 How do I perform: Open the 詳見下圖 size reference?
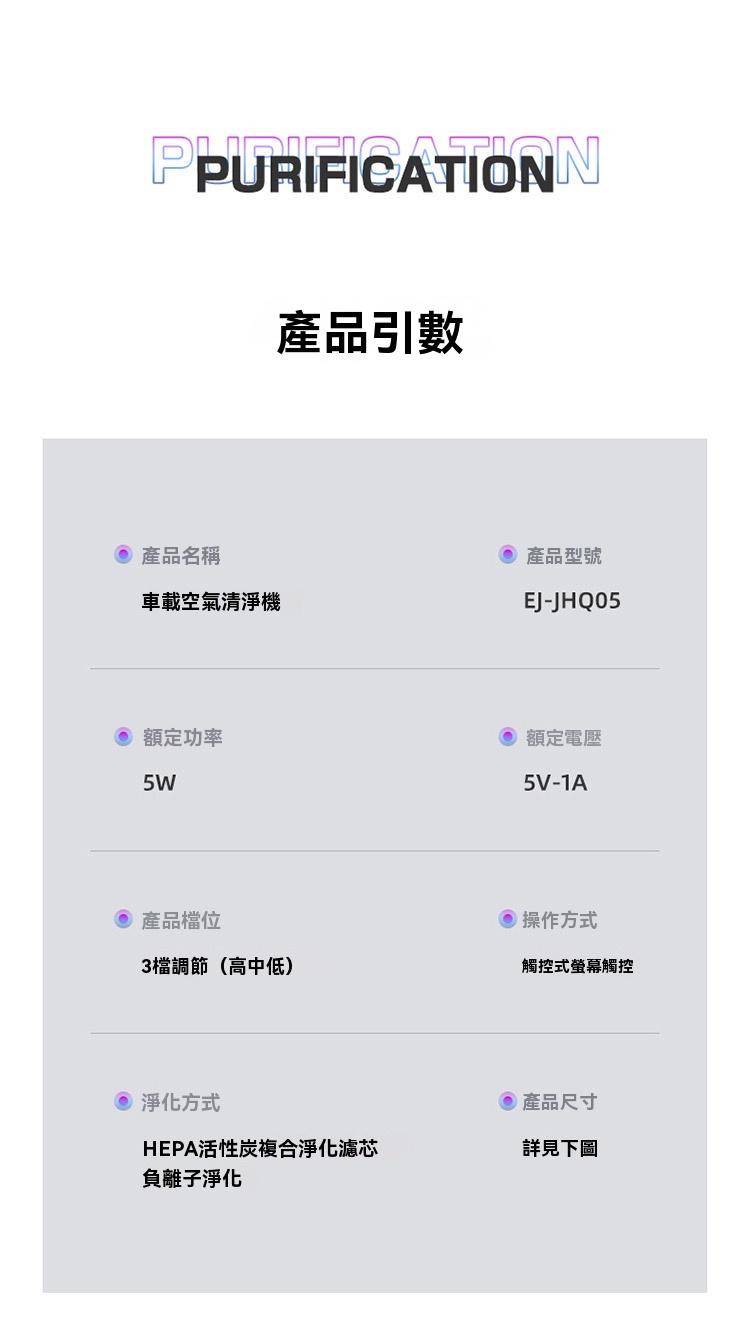(560, 1148)
